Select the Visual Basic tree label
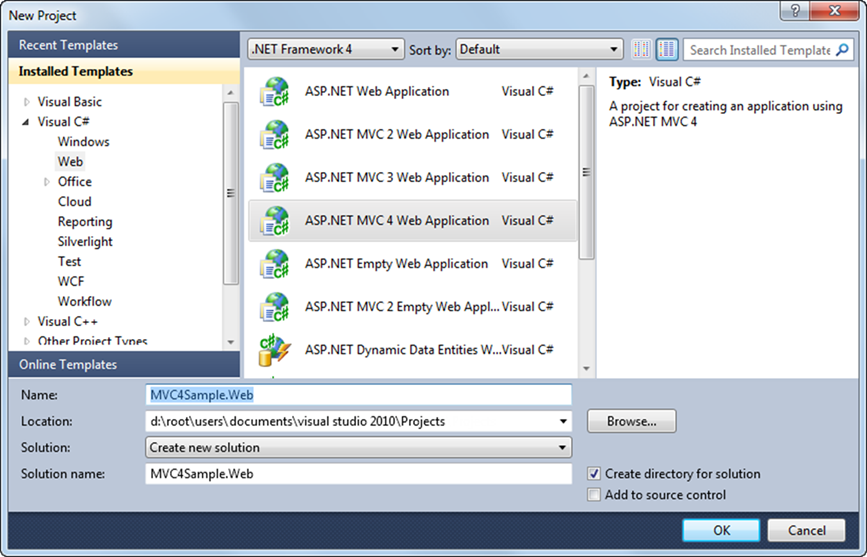The width and height of the screenshot is (867, 557). coord(70,102)
